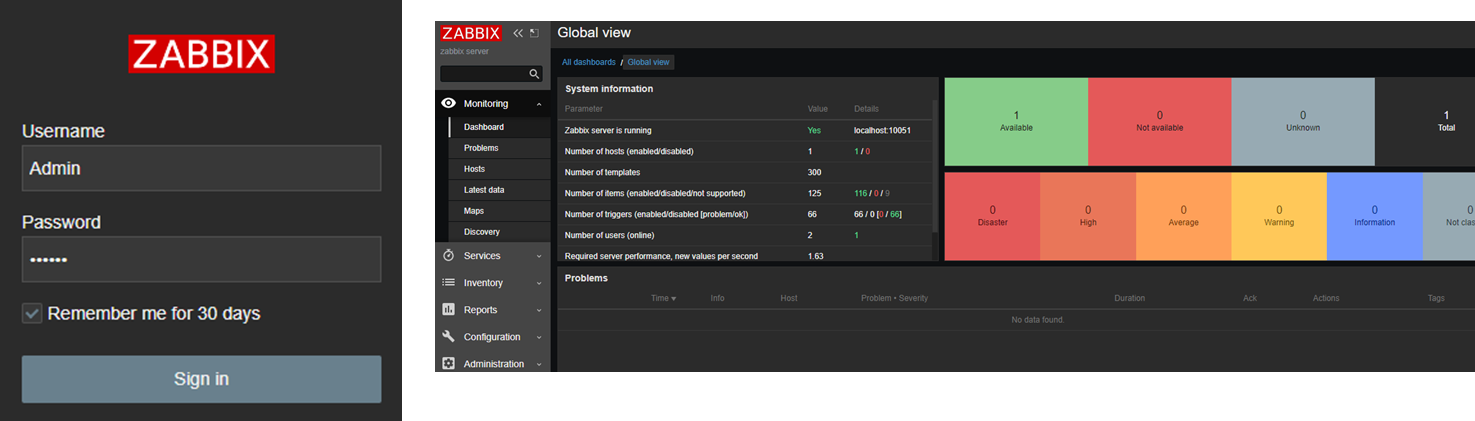The width and height of the screenshot is (1475, 421).
Task: Click the Warning severity tile
Action: click(x=1279, y=216)
